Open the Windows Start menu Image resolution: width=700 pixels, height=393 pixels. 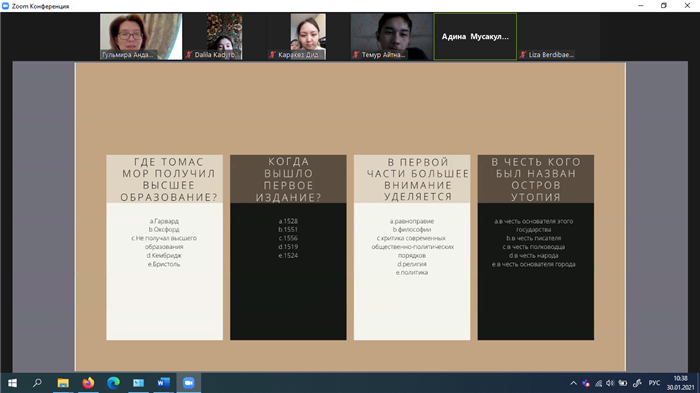point(12,383)
